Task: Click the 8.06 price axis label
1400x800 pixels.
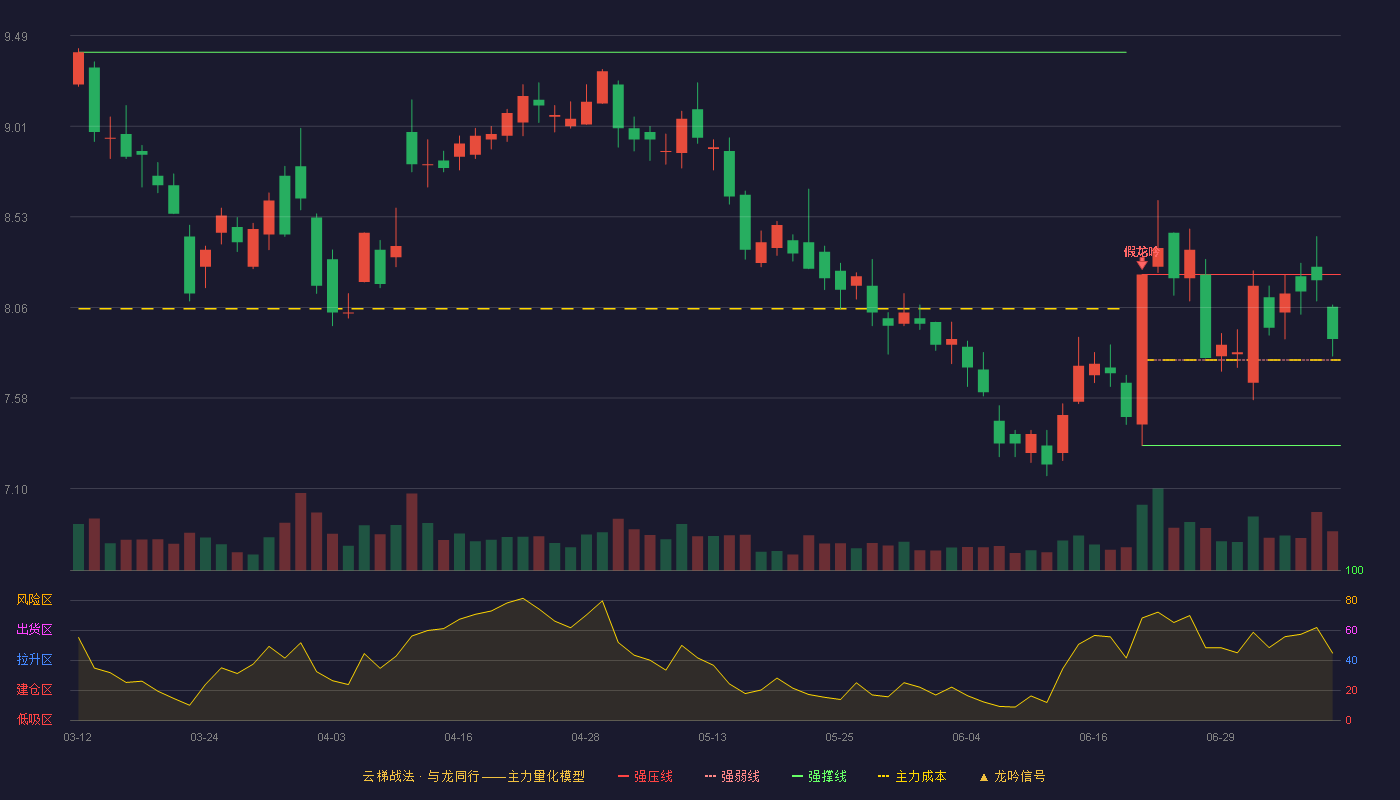Action: click(x=16, y=309)
